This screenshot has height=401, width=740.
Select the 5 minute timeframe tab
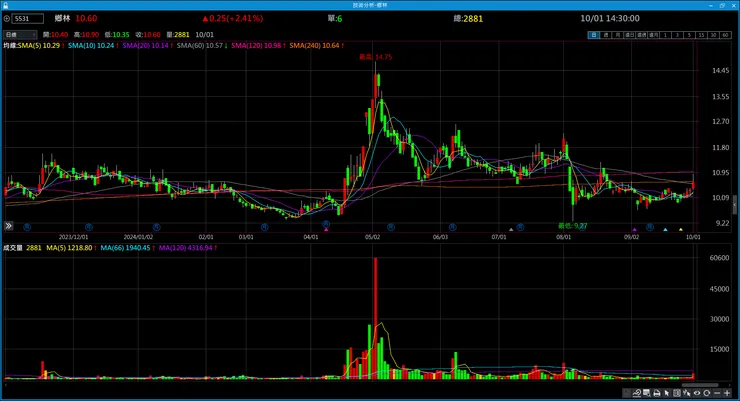[690, 35]
